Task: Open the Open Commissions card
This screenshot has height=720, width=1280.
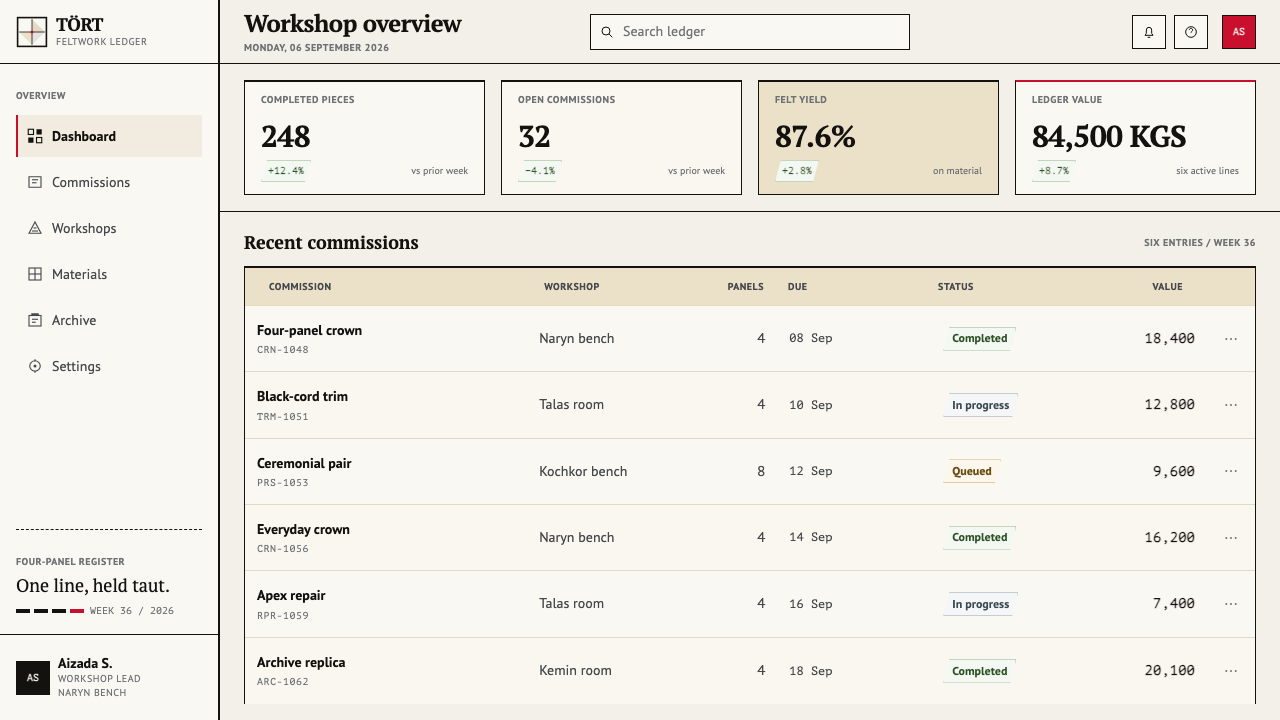Action: [x=621, y=138]
